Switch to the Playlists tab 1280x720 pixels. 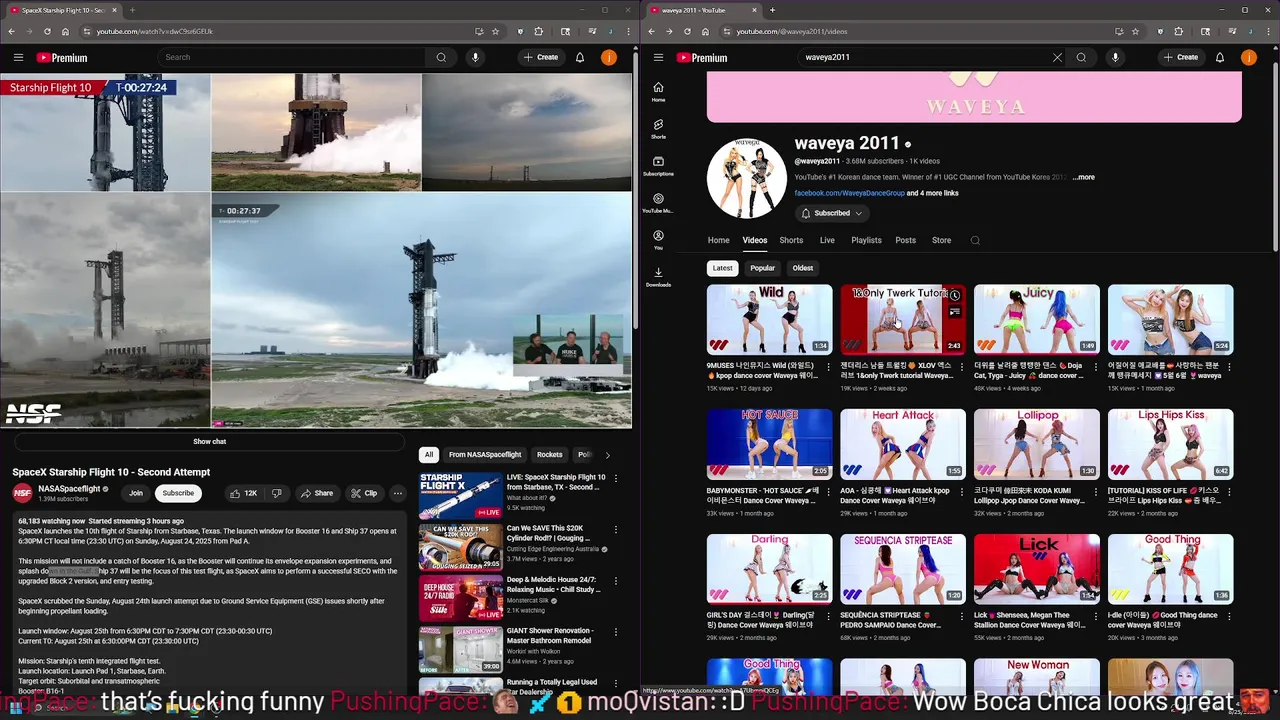tap(866, 240)
